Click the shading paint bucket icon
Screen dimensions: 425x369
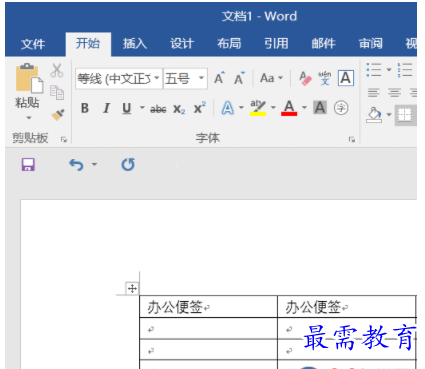pyautogui.click(x=374, y=115)
